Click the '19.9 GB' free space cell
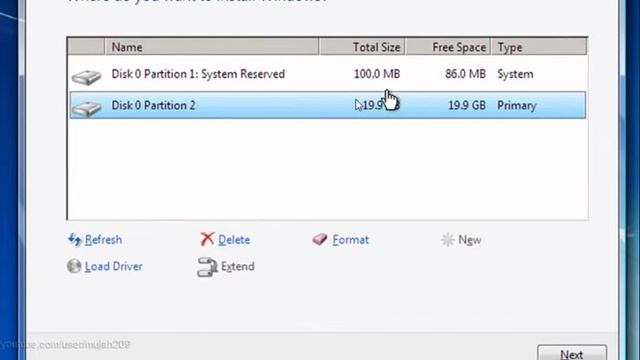The height and width of the screenshot is (360, 640). pyautogui.click(x=467, y=105)
